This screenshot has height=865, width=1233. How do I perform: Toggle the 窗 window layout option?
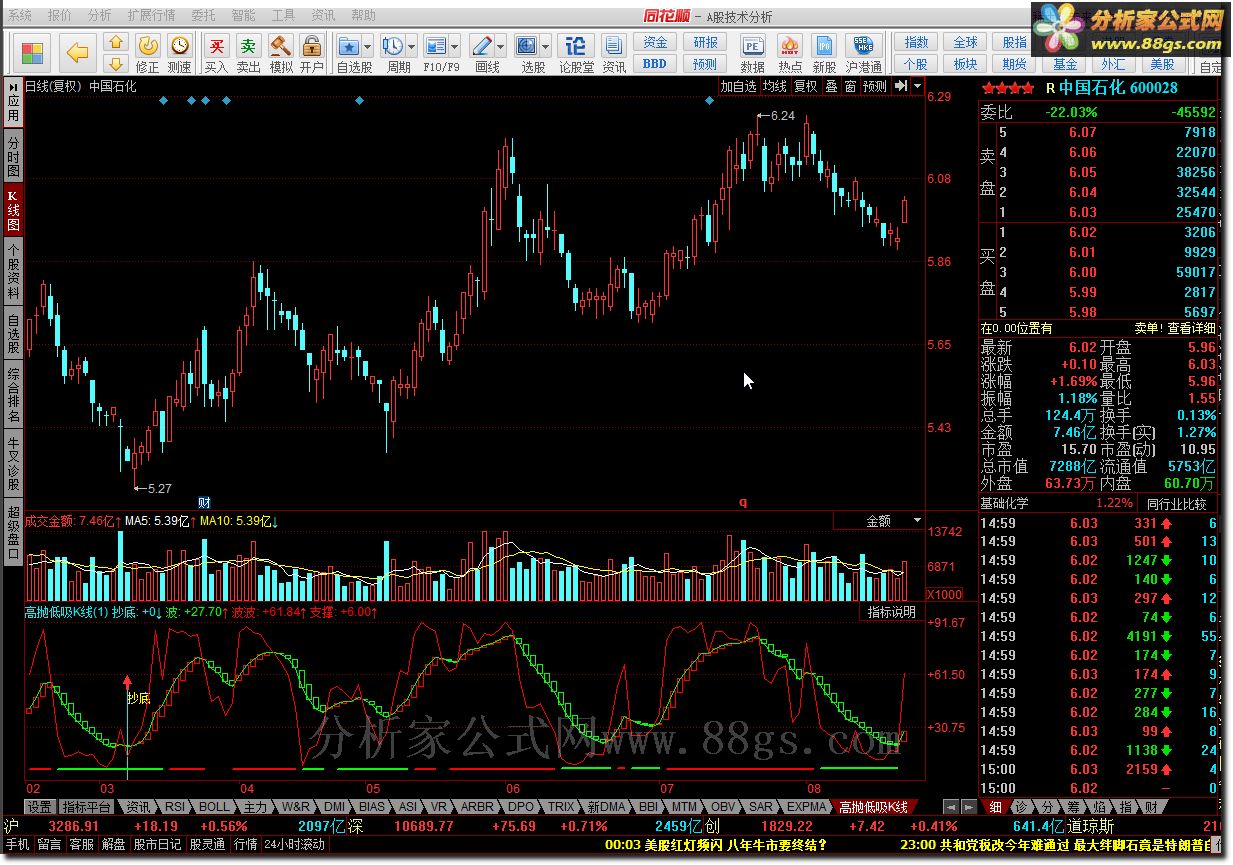(850, 87)
